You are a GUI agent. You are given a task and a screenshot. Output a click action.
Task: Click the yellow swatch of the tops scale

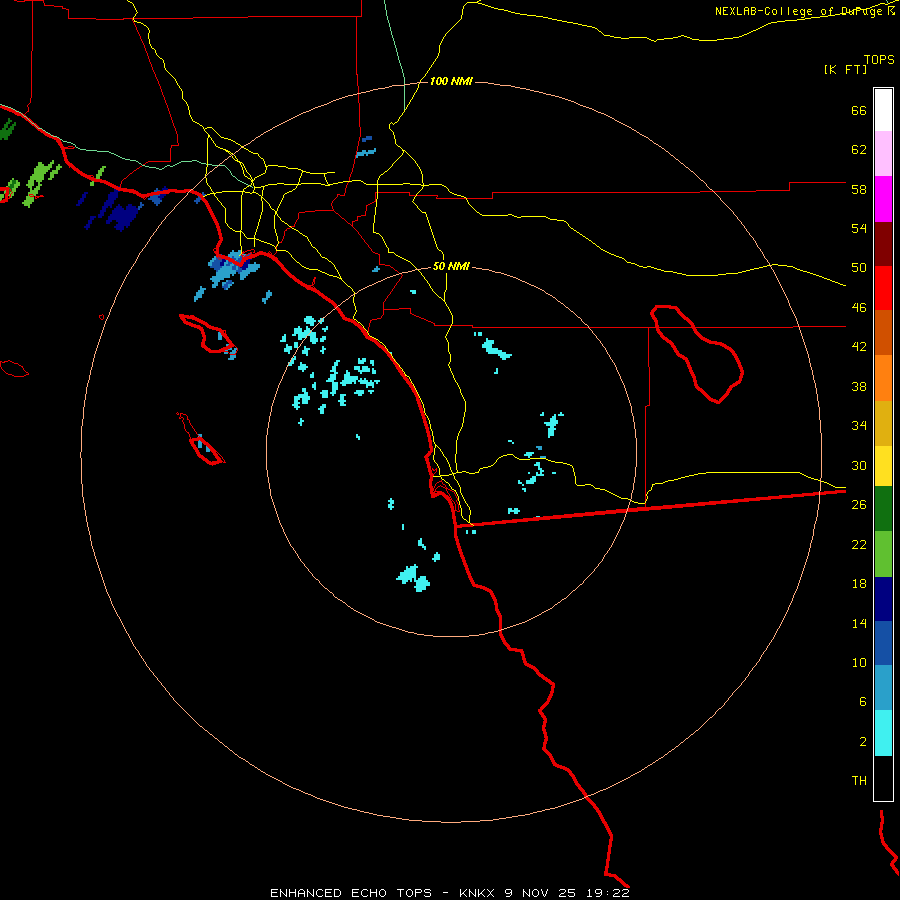pyautogui.click(x=883, y=466)
